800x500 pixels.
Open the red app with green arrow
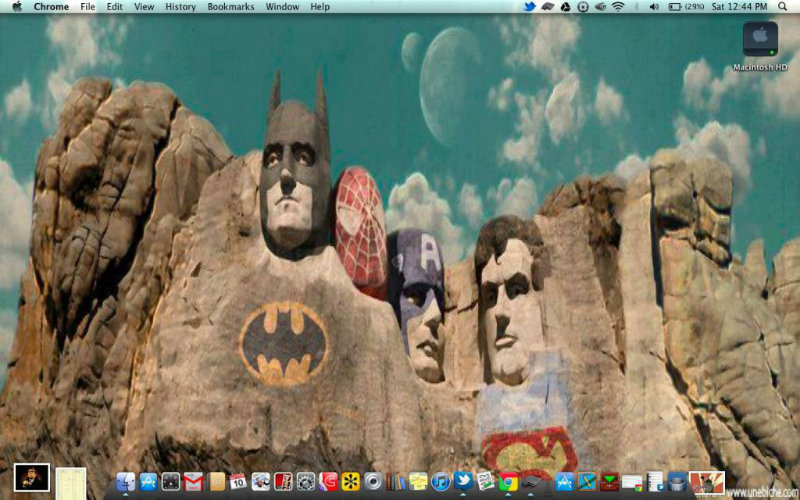coord(610,481)
